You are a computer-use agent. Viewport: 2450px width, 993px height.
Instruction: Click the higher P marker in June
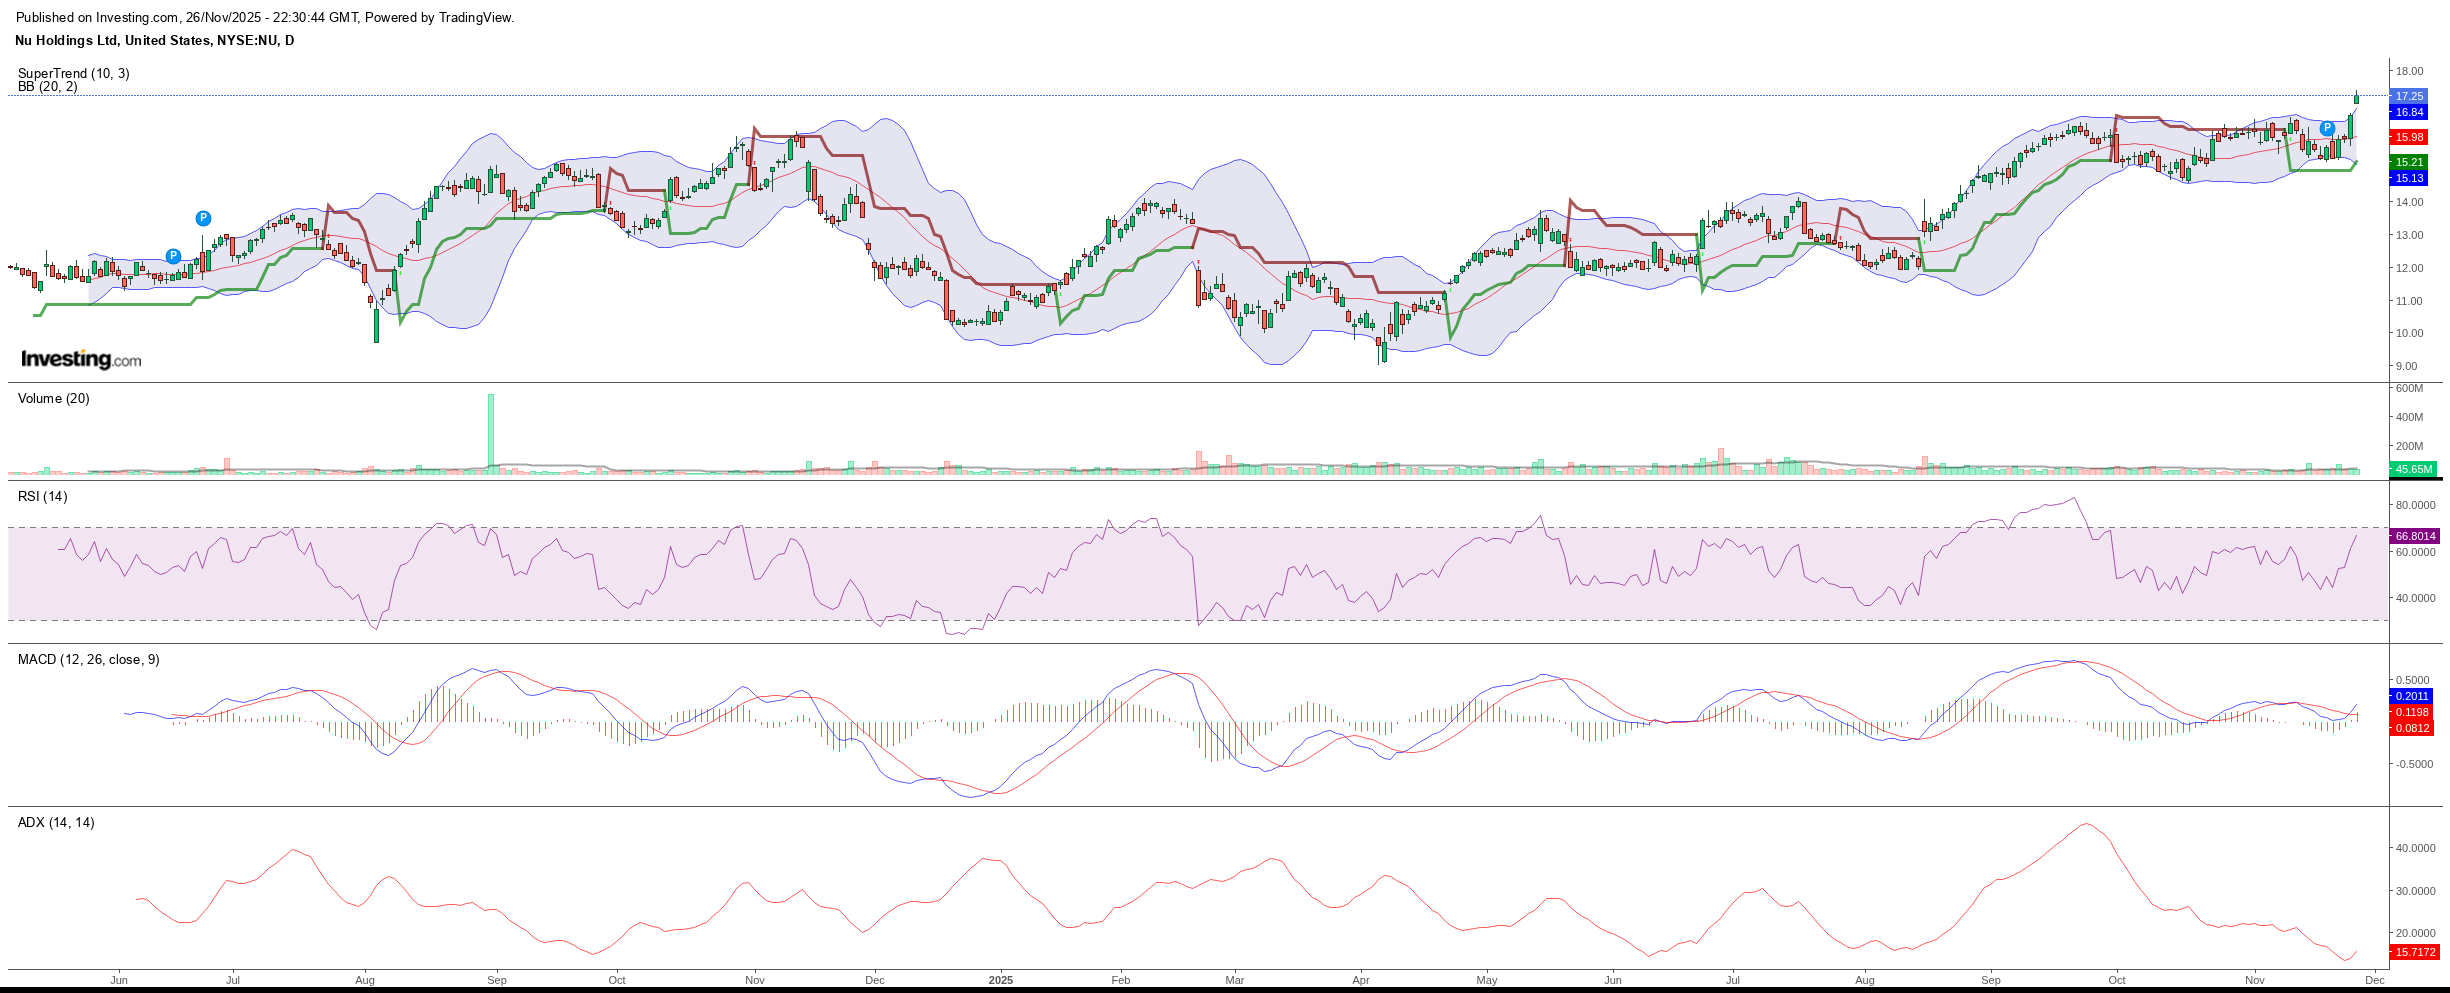coord(203,218)
